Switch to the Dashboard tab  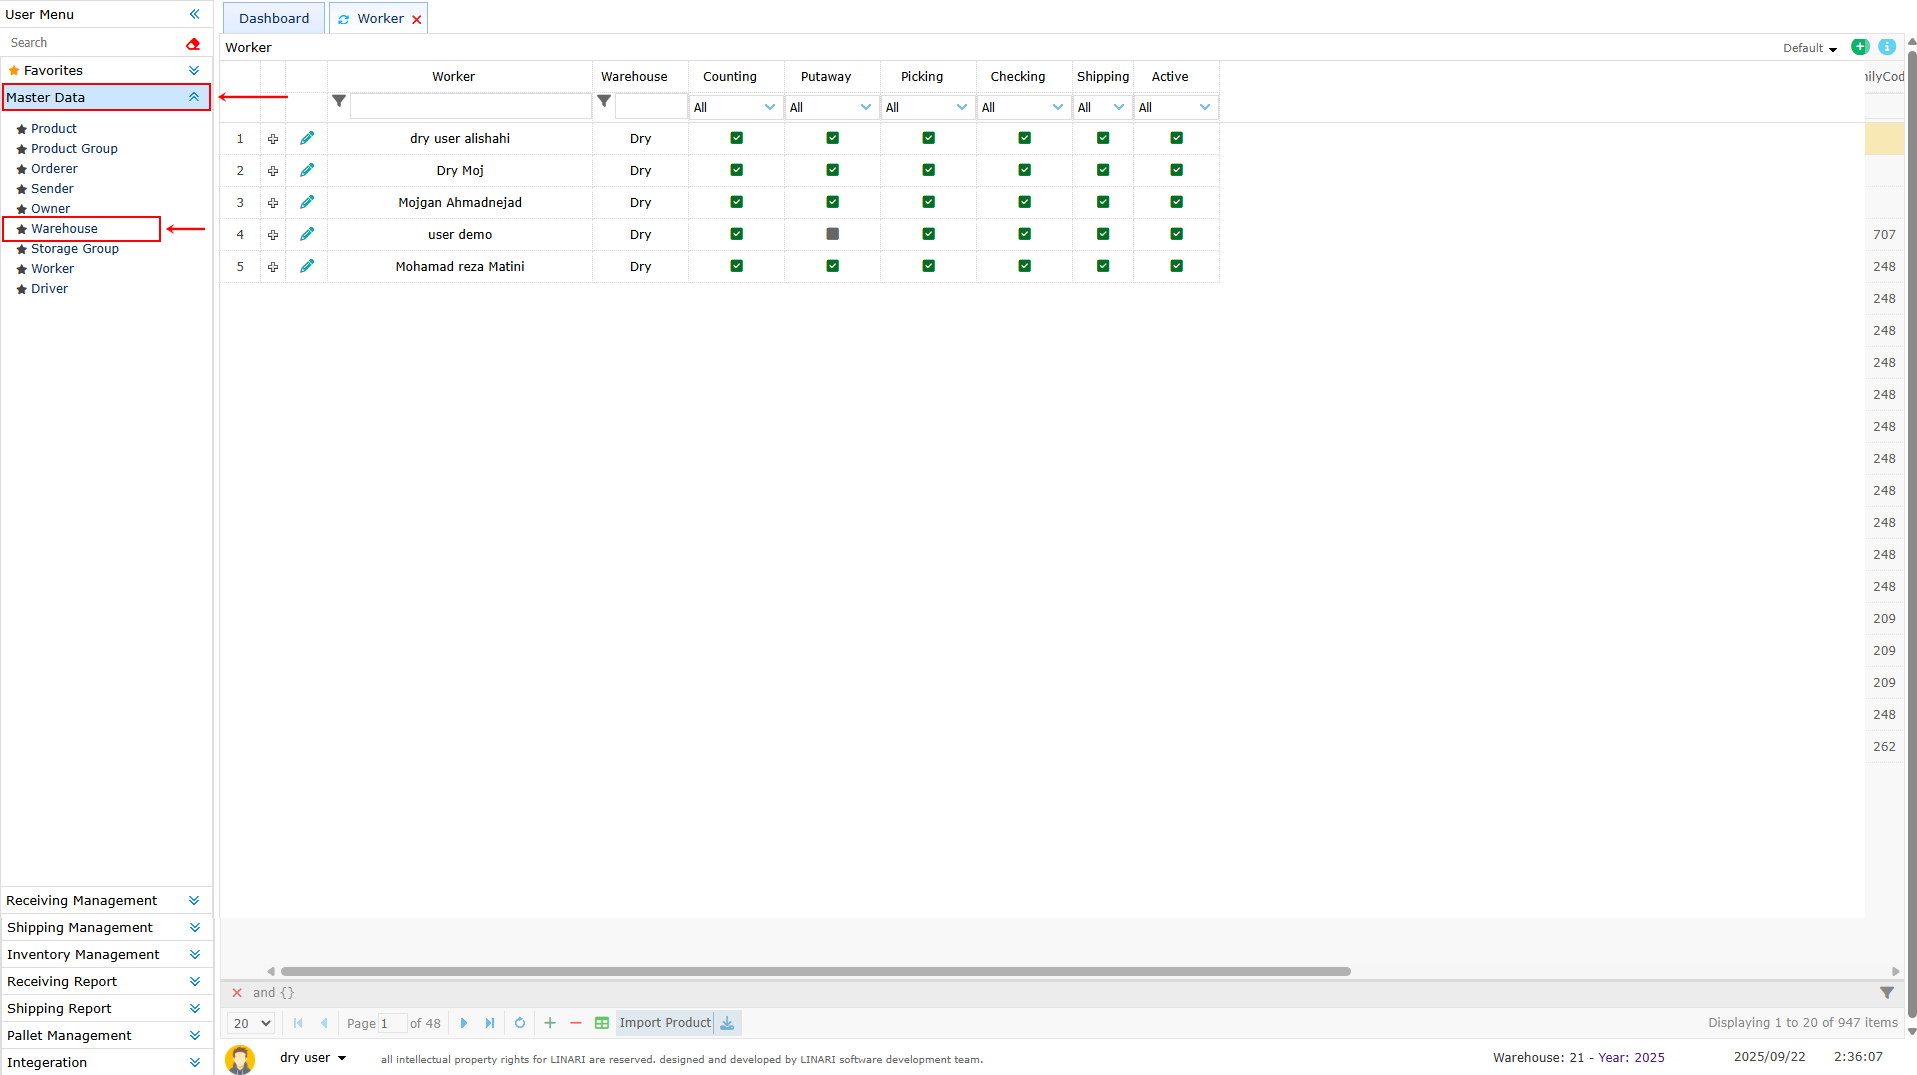pyautogui.click(x=273, y=18)
